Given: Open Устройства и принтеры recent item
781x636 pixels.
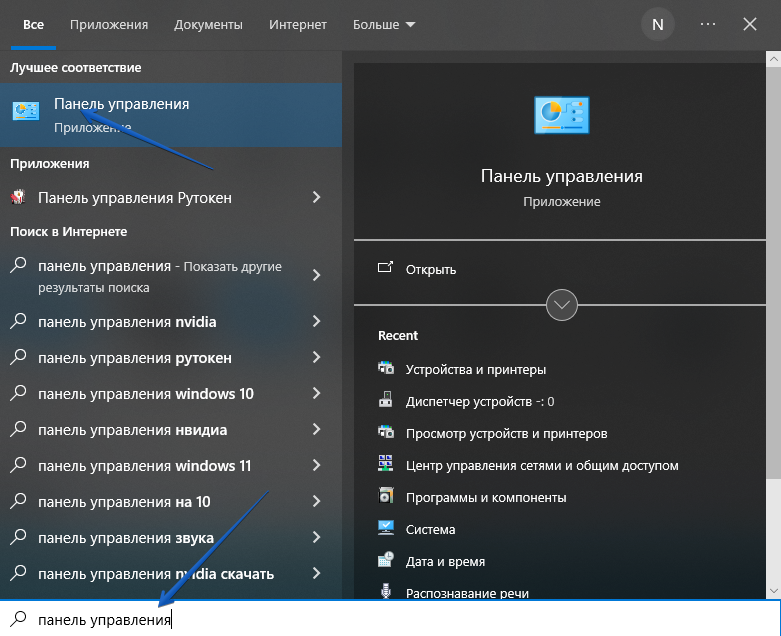Looking at the screenshot, I should pyautogui.click(x=475, y=369).
